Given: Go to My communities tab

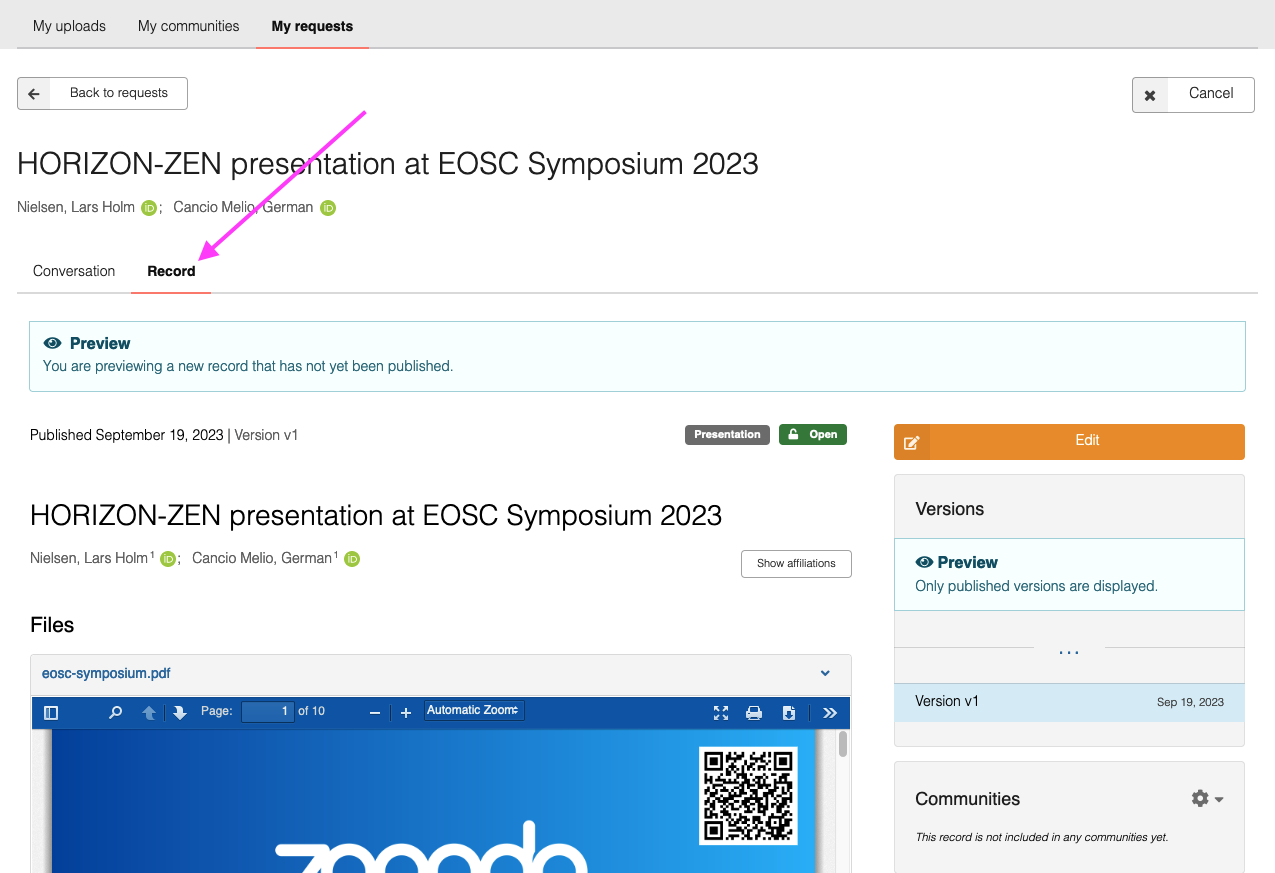Looking at the screenshot, I should tap(188, 26).
